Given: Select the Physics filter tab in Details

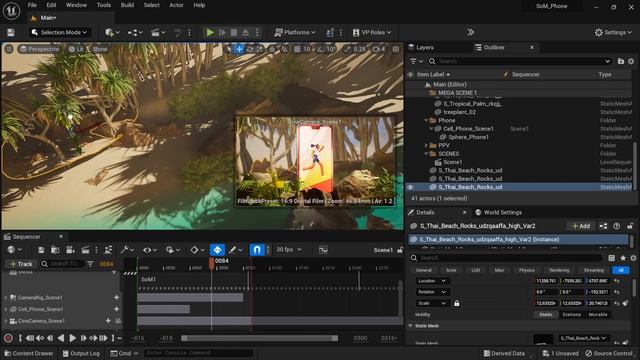Looking at the screenshot, I should coord(527,270).
